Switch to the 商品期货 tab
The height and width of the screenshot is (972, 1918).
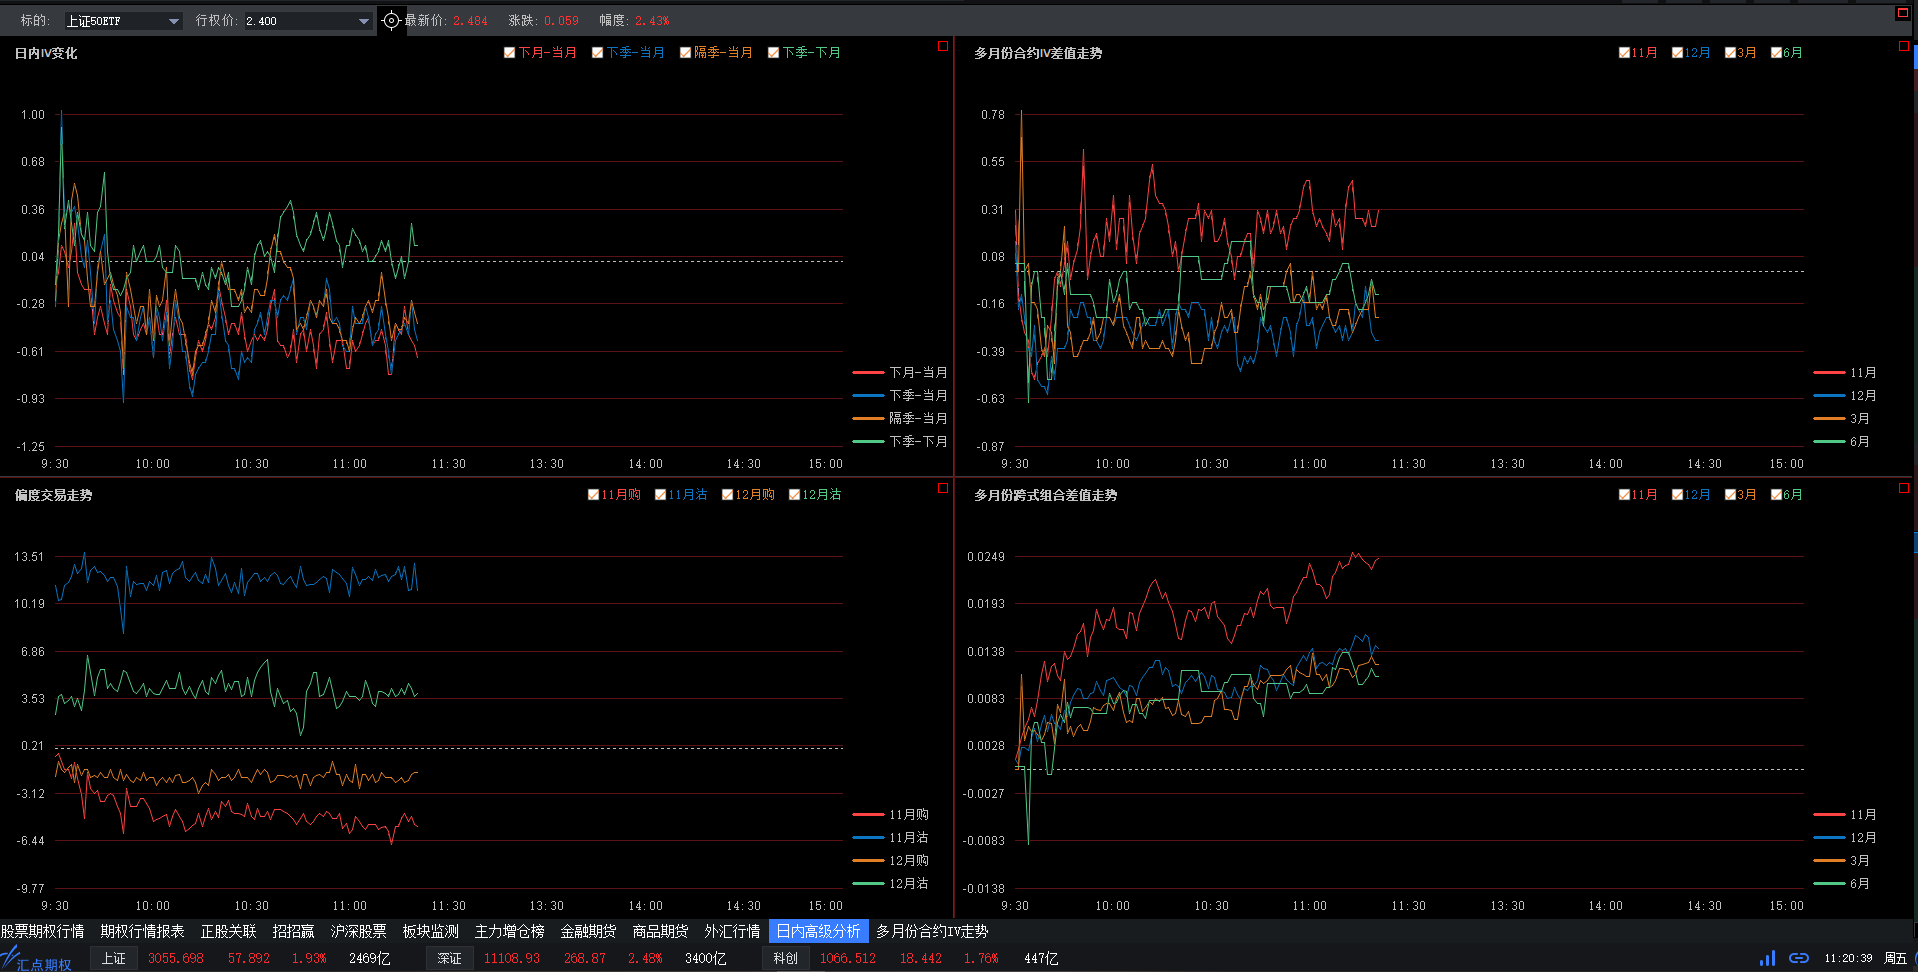[x=660, y=931]
